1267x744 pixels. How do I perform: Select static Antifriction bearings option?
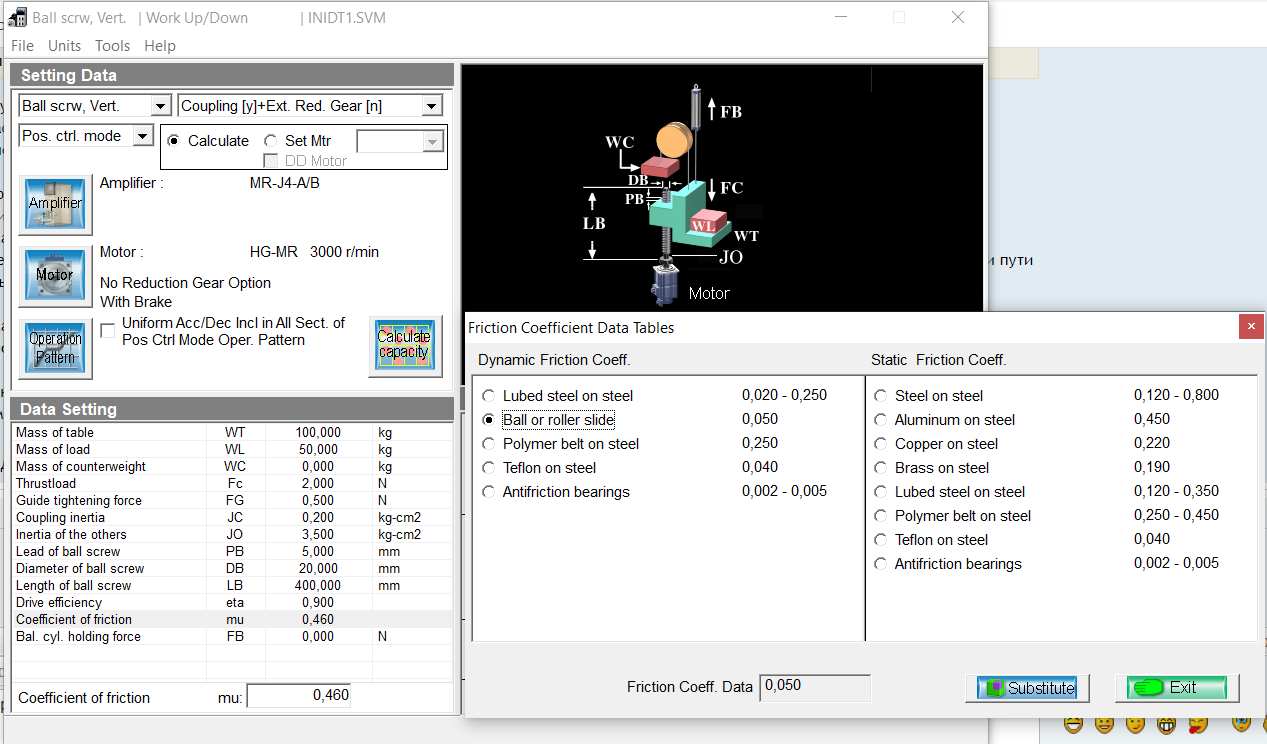880,564
